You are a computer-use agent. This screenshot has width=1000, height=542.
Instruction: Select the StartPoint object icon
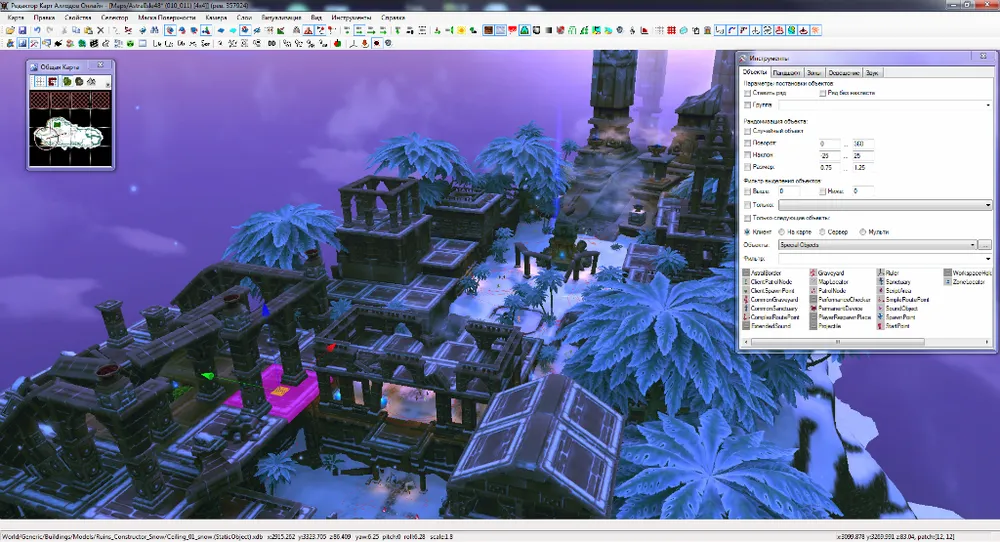click(880, 326)
